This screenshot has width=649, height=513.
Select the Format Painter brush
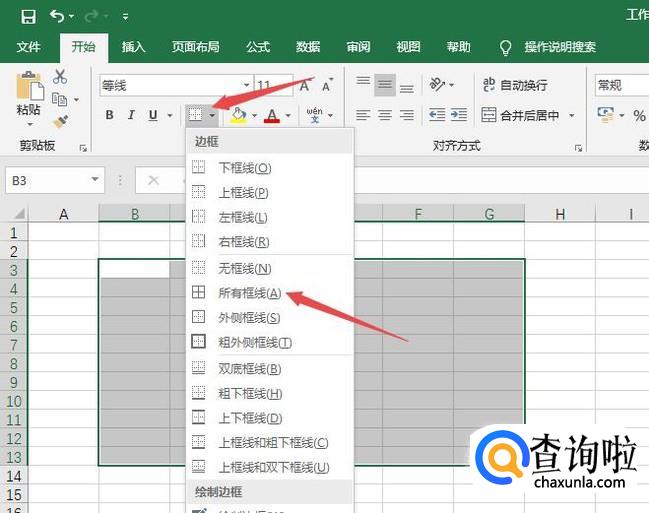coord(60,121)
